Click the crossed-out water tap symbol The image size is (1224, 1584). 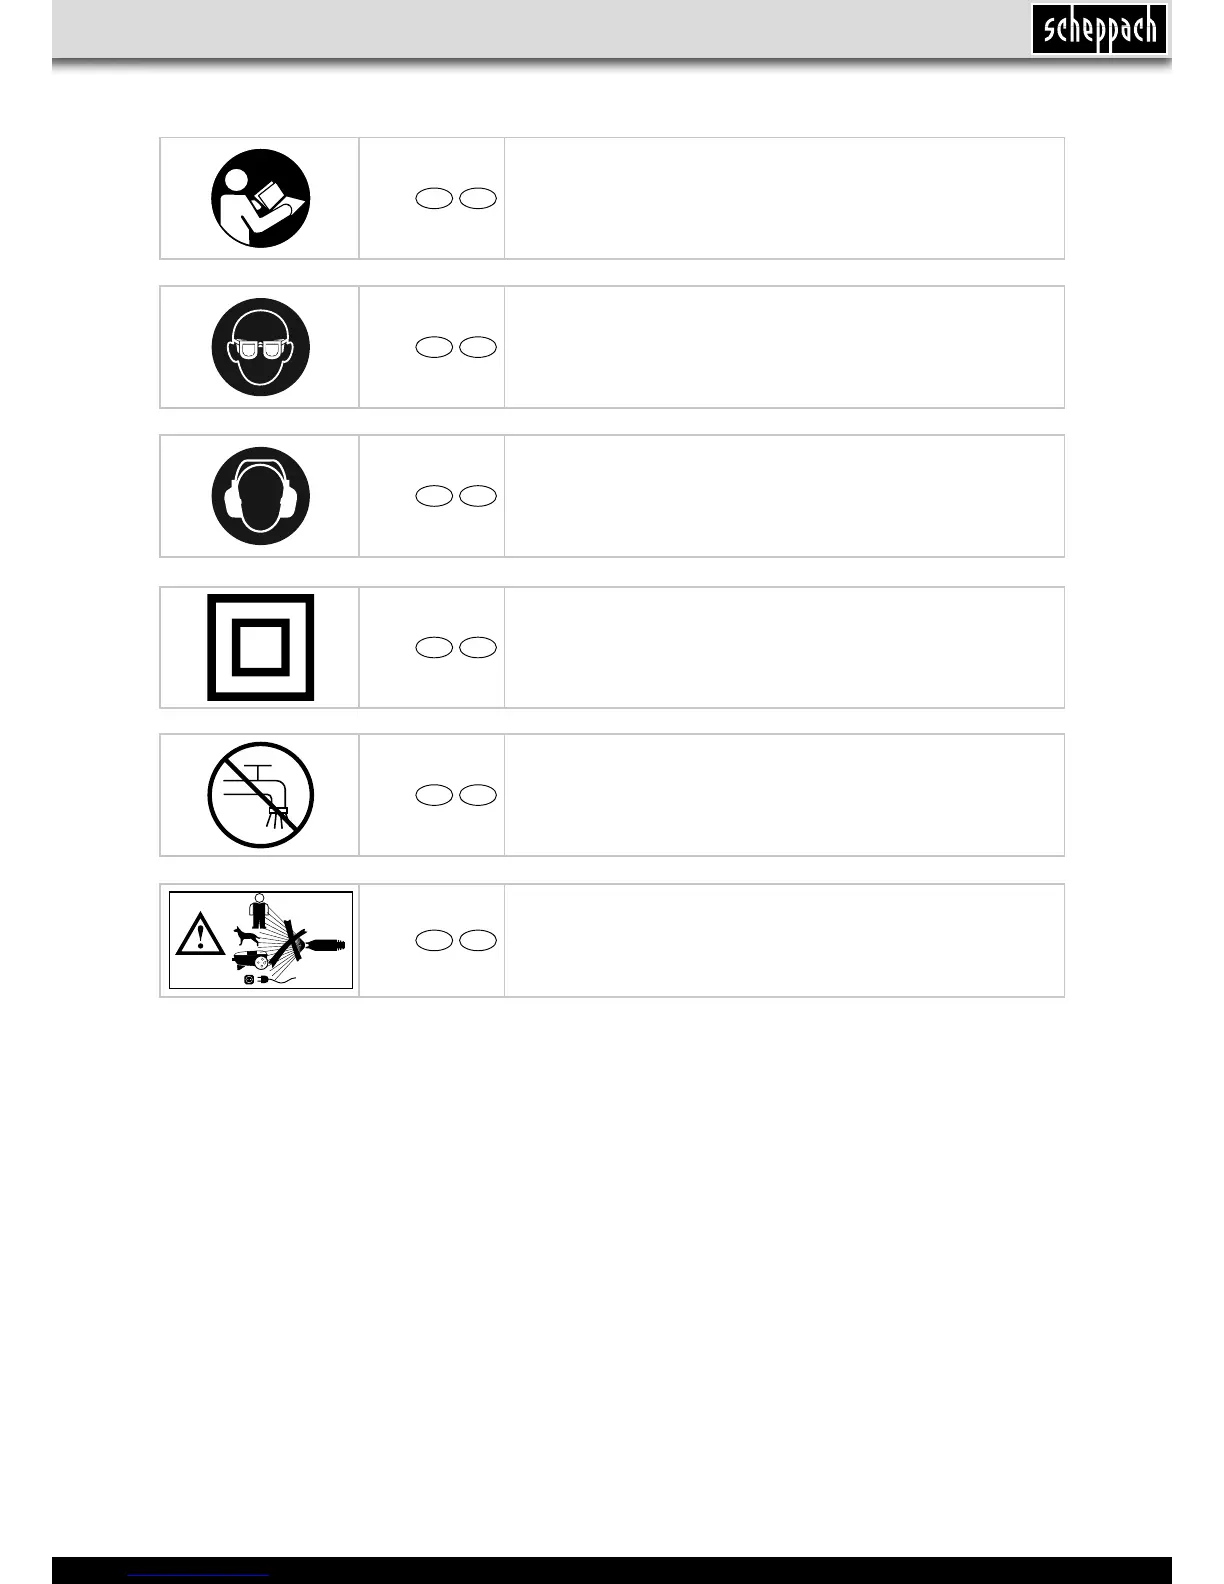(x=260, y=795)
